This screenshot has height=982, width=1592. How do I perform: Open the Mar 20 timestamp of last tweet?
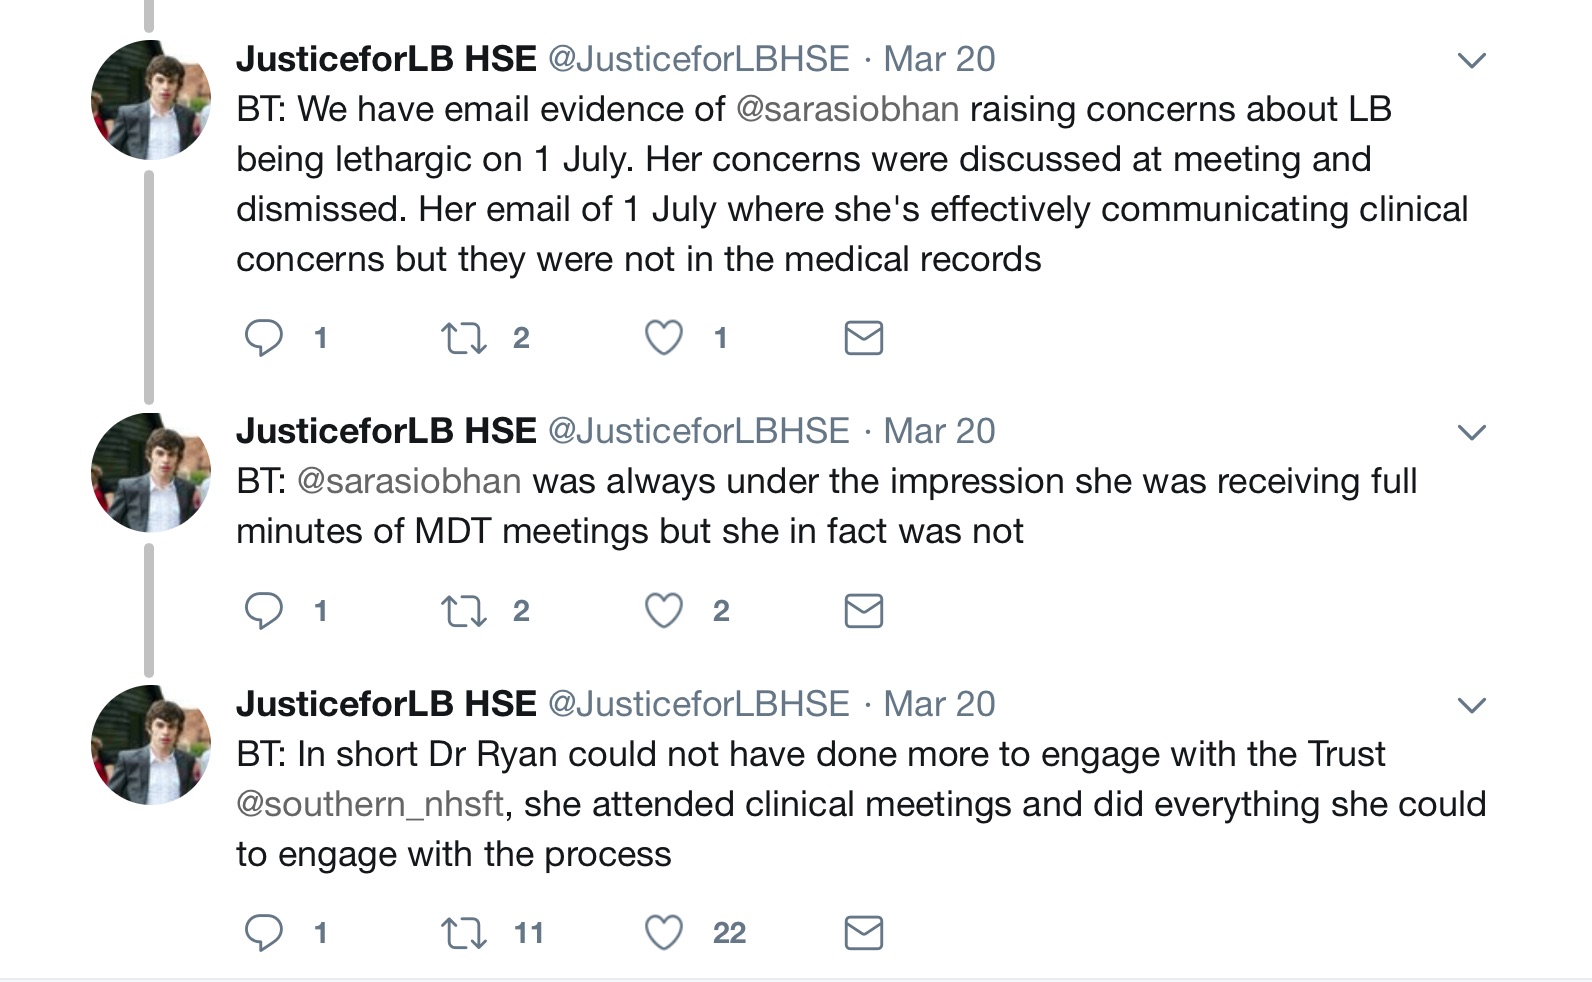(939, 704)
